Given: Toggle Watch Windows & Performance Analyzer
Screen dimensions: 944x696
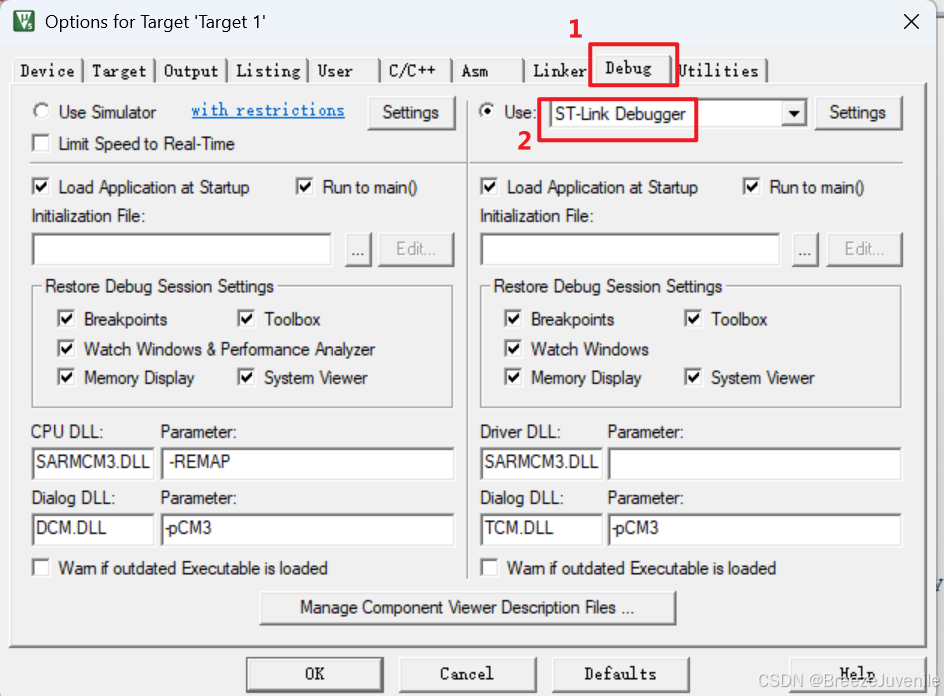Looking at the screenshot, I should pyautogui.click(x=66, y=348).
